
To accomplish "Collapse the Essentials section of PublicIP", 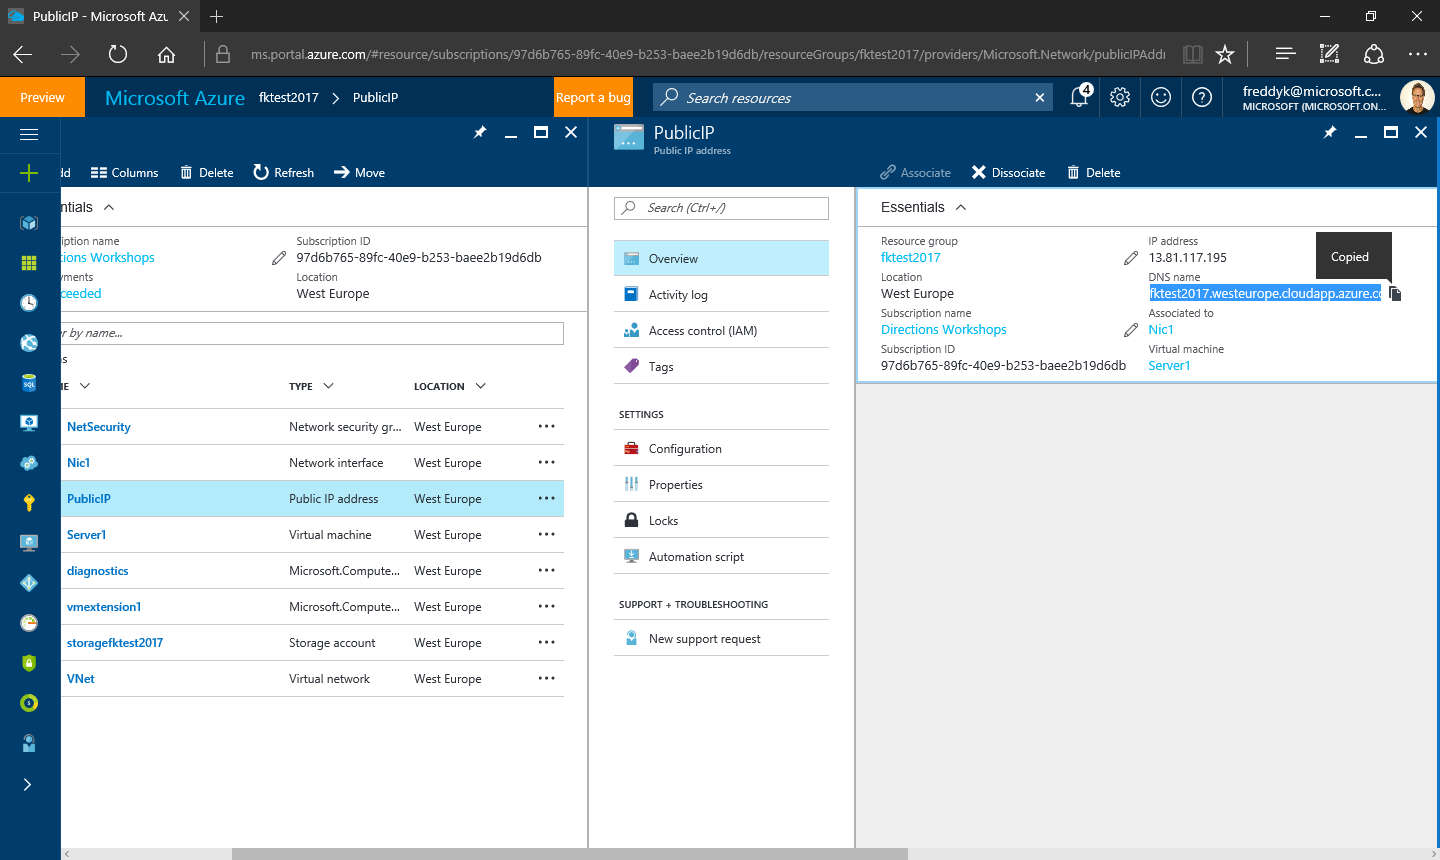I will [x=961, y=207].
